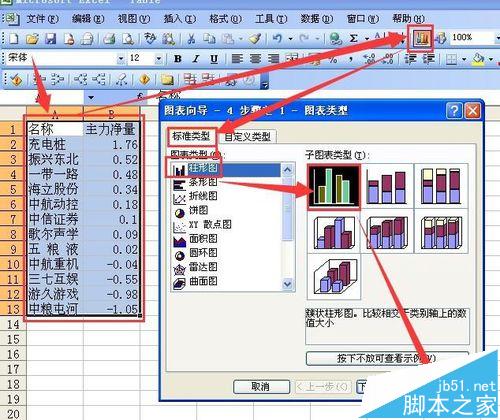
Task: Choose the 3-D clustered column sub-type thumbnail
Action: [x=334, y=232]
